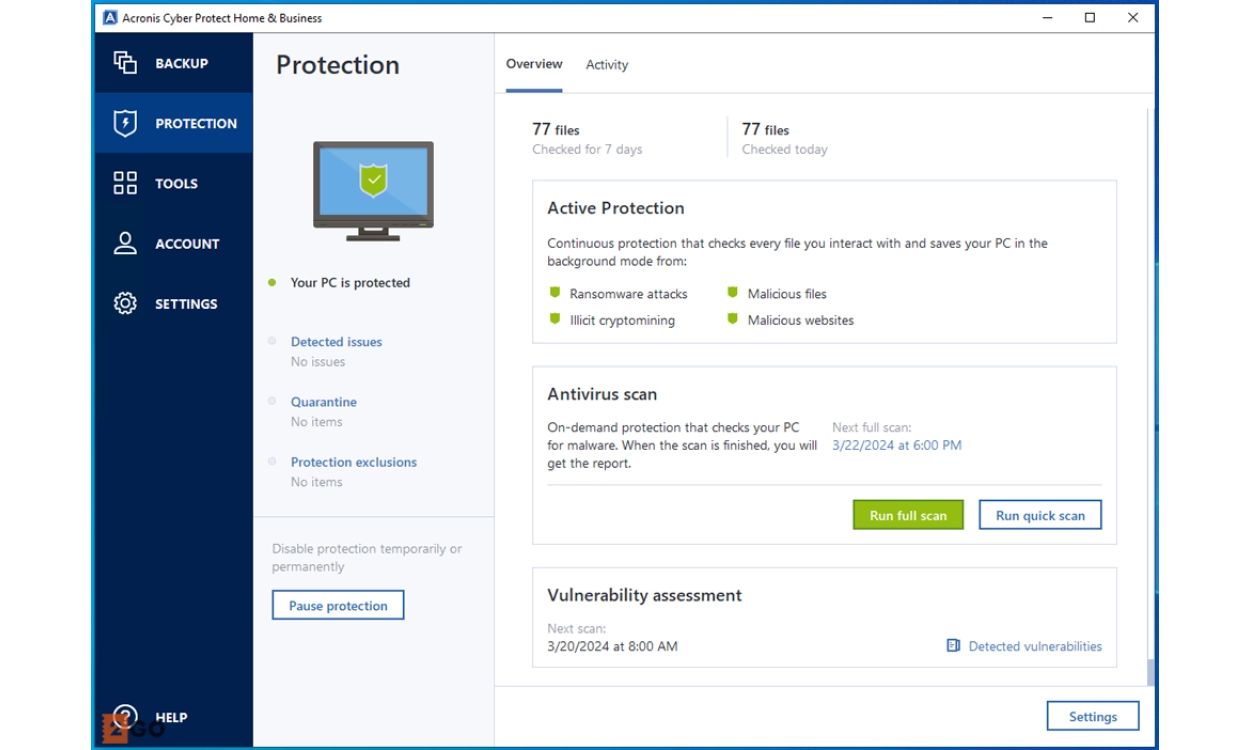The width and height of the screenshot is (1250, 750).
Task: Click the vertical scrollbar in overview panel
Action: (1150, 400)
